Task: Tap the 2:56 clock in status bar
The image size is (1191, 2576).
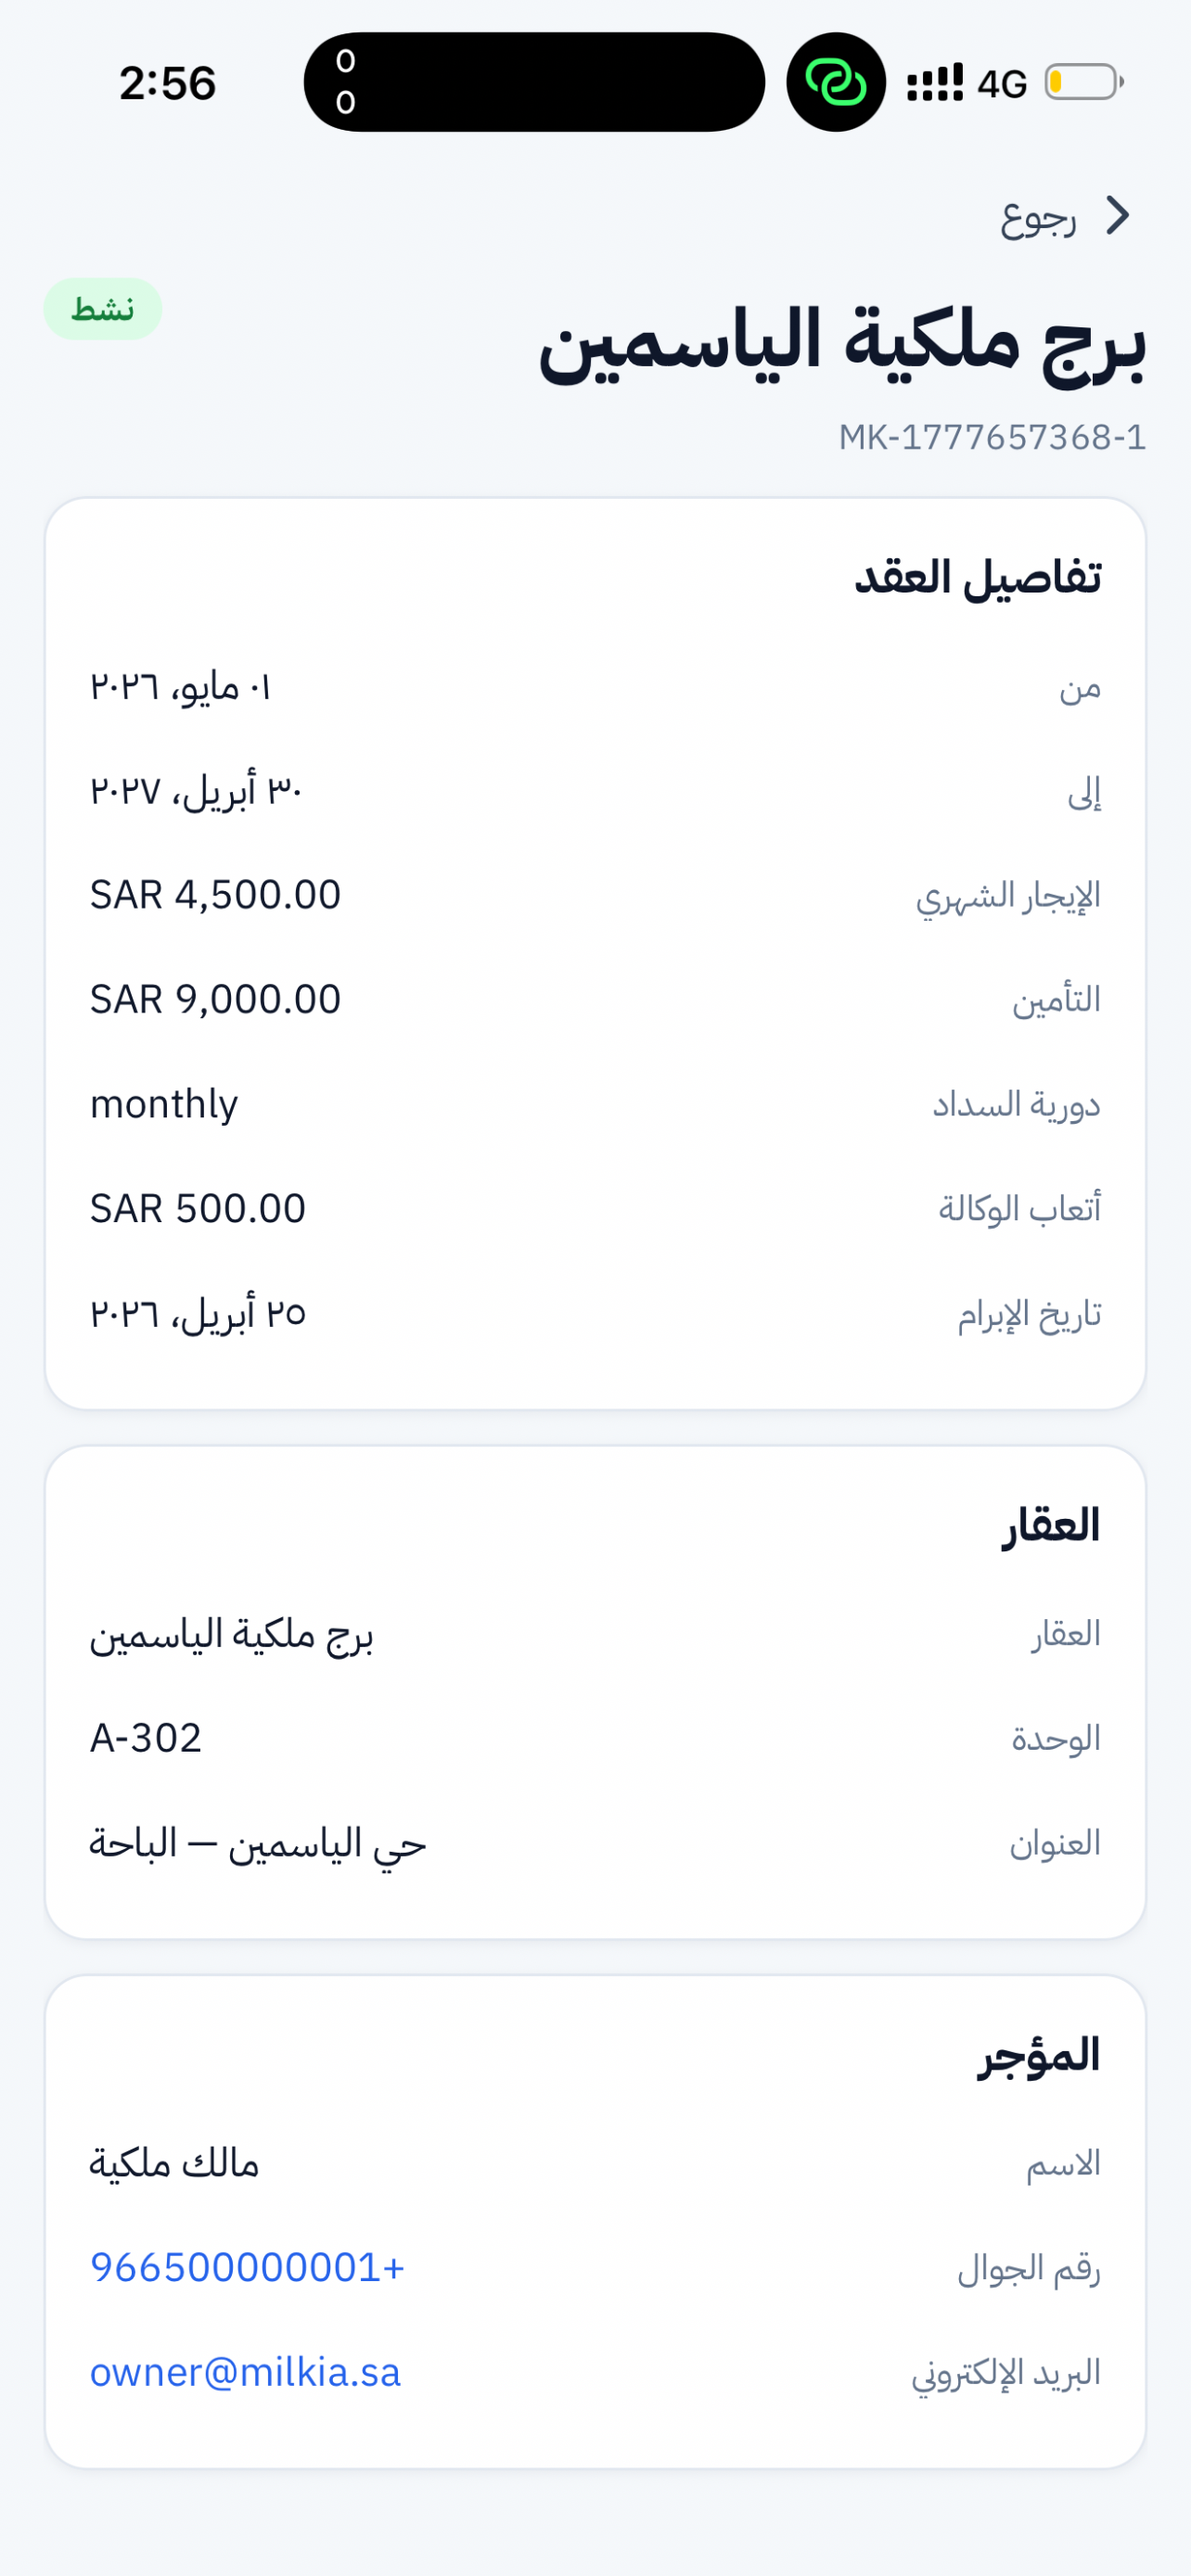Action: [167, 83]
